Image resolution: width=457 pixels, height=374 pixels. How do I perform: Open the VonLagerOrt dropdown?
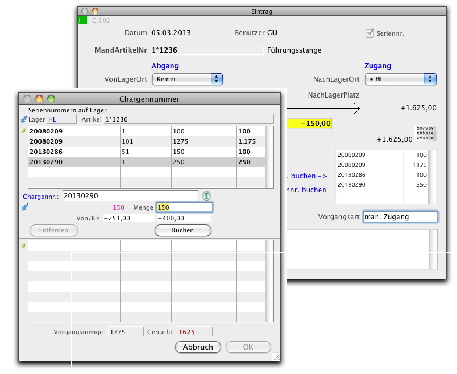click(187, 79)
